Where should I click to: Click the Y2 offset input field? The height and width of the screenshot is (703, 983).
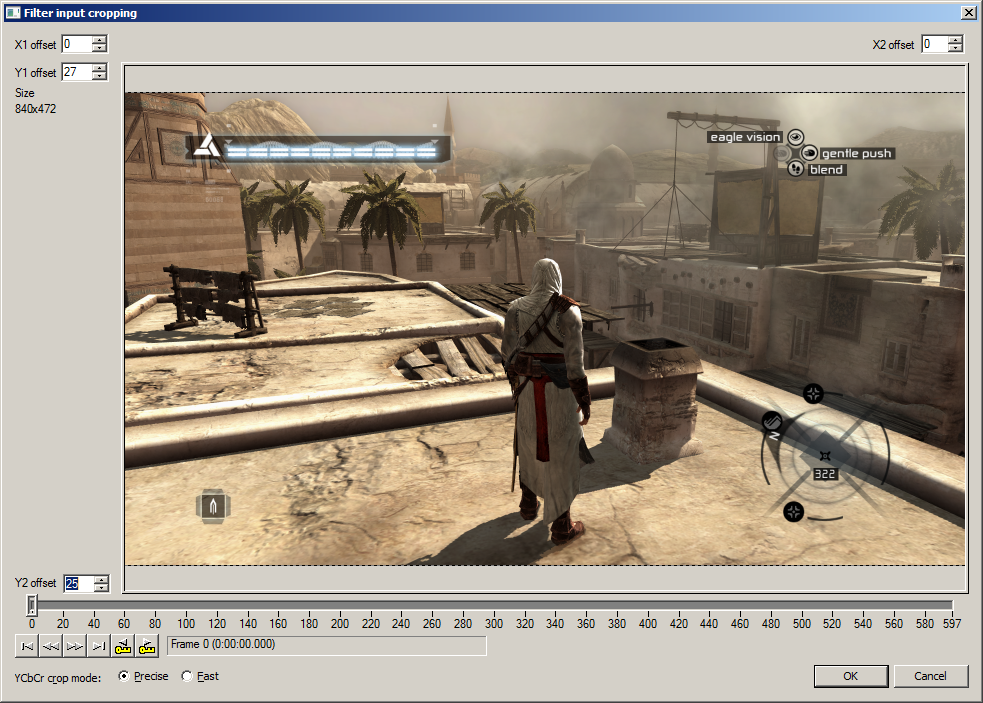(x=79, y=583)
